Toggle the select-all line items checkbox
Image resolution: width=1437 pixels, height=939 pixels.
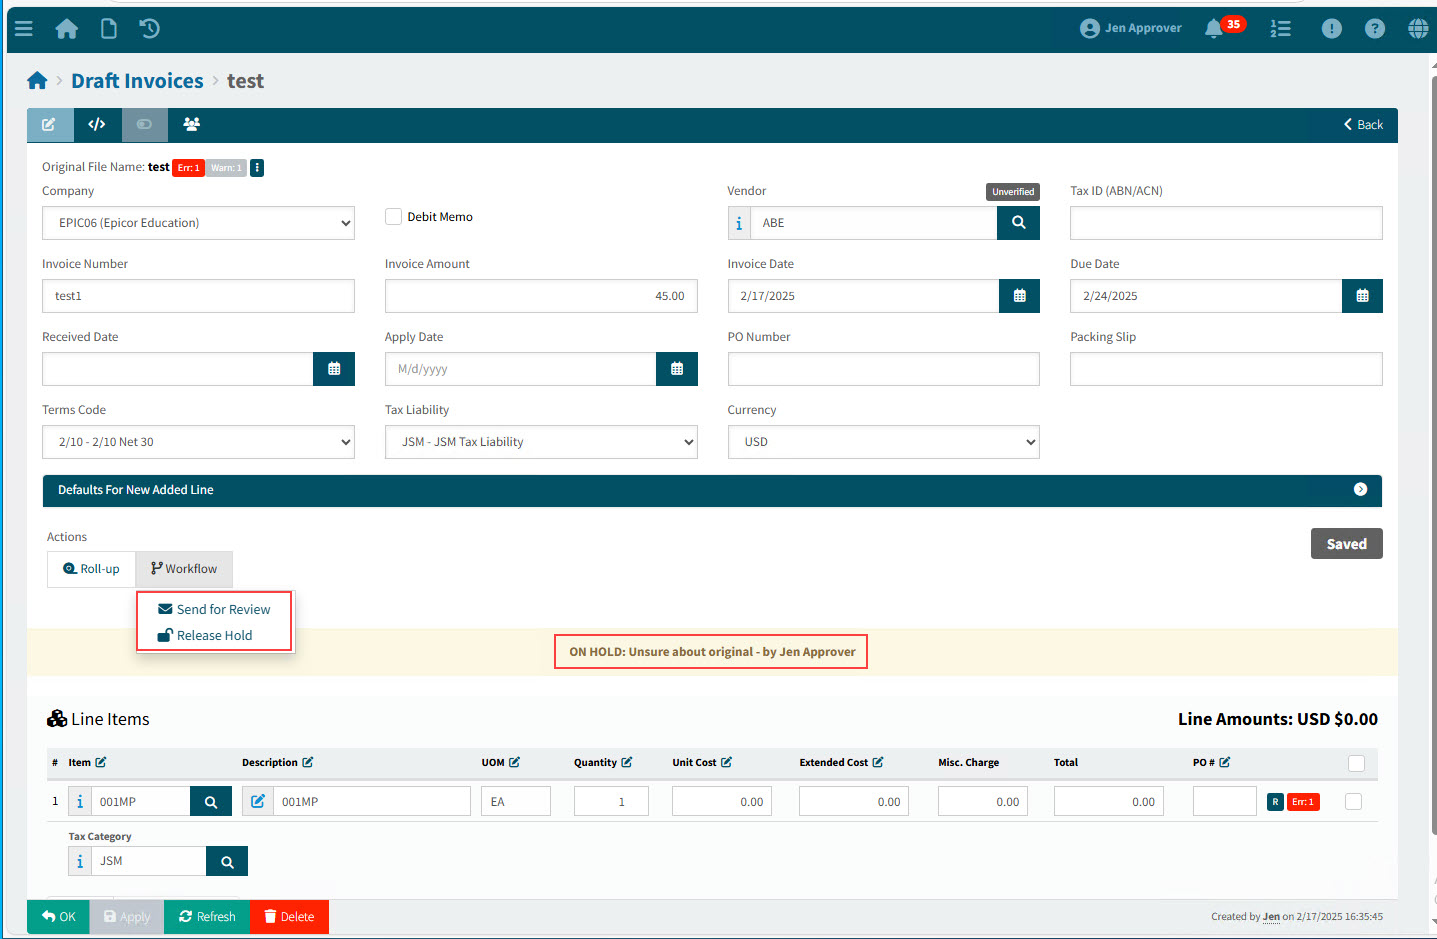(x=1356, y=763)
